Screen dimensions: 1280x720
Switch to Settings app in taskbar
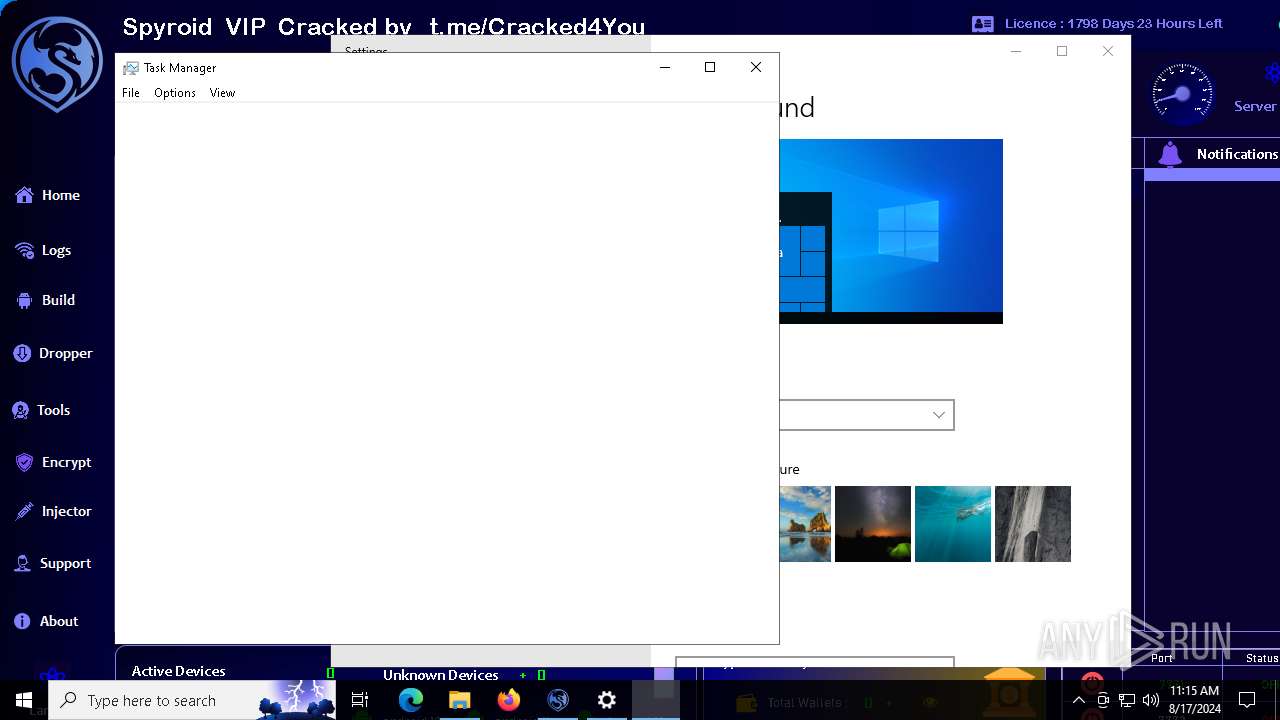pyautogui.click(x=607, y=700)
